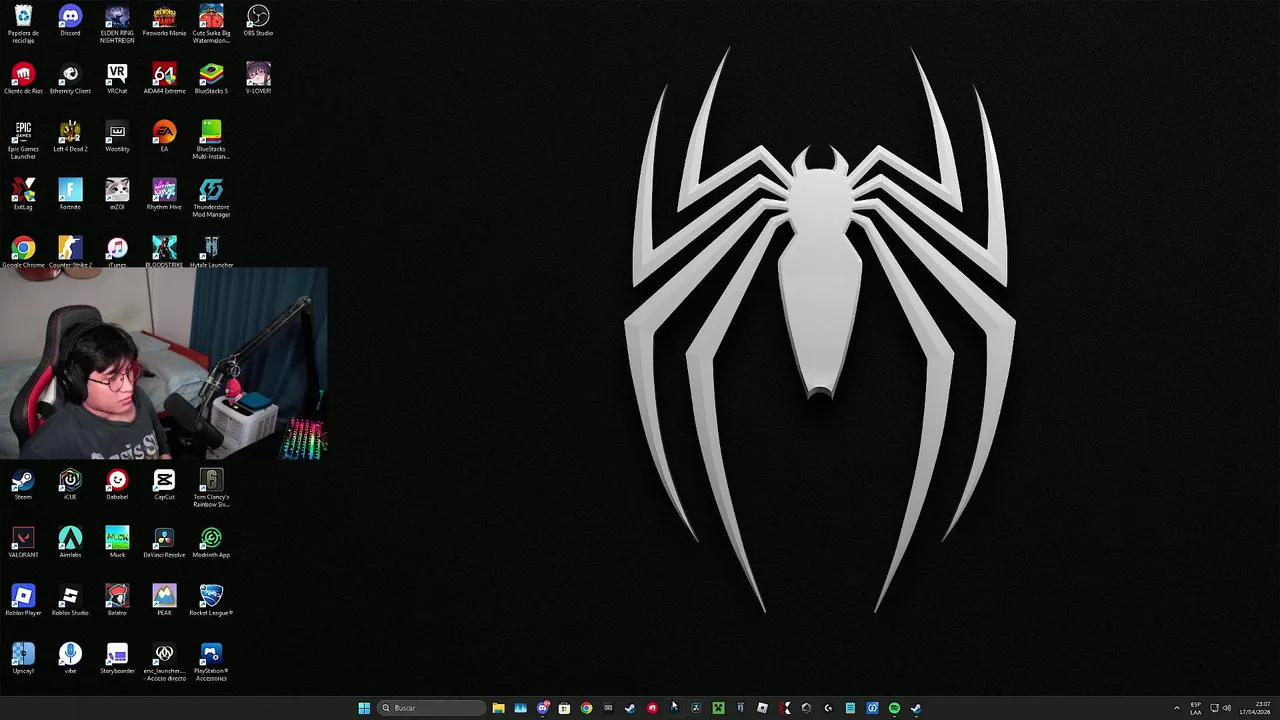Select the Steam desktop shortcut
Image resolution: width=1280 pixels, height=720 pixels.
pos(23,485)
